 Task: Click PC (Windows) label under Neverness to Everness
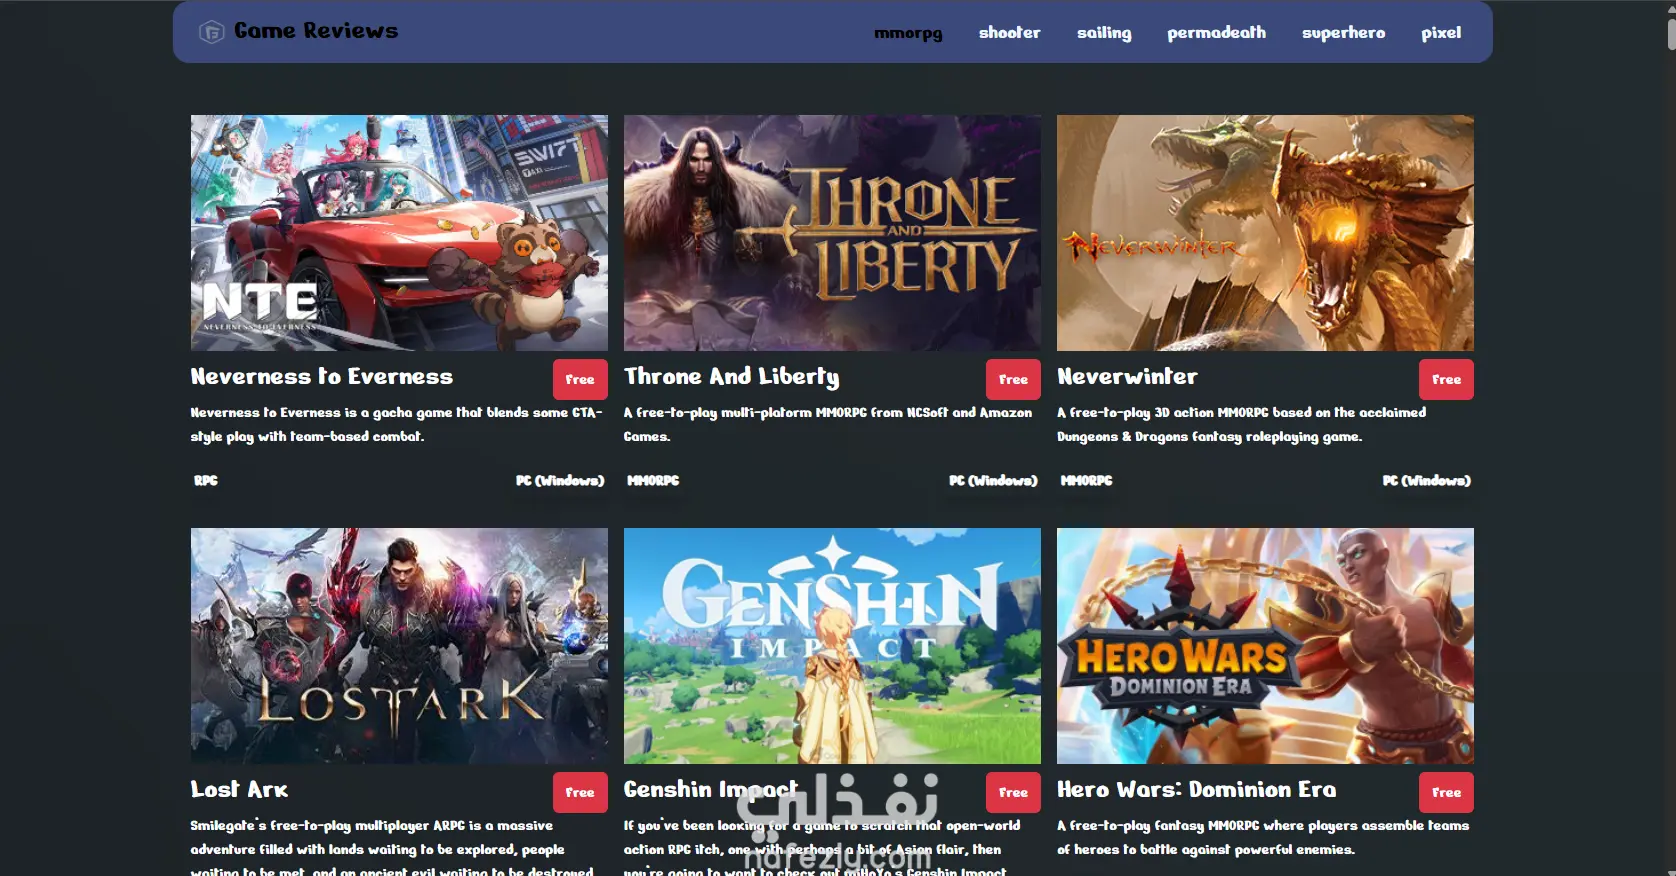[560, 481]
